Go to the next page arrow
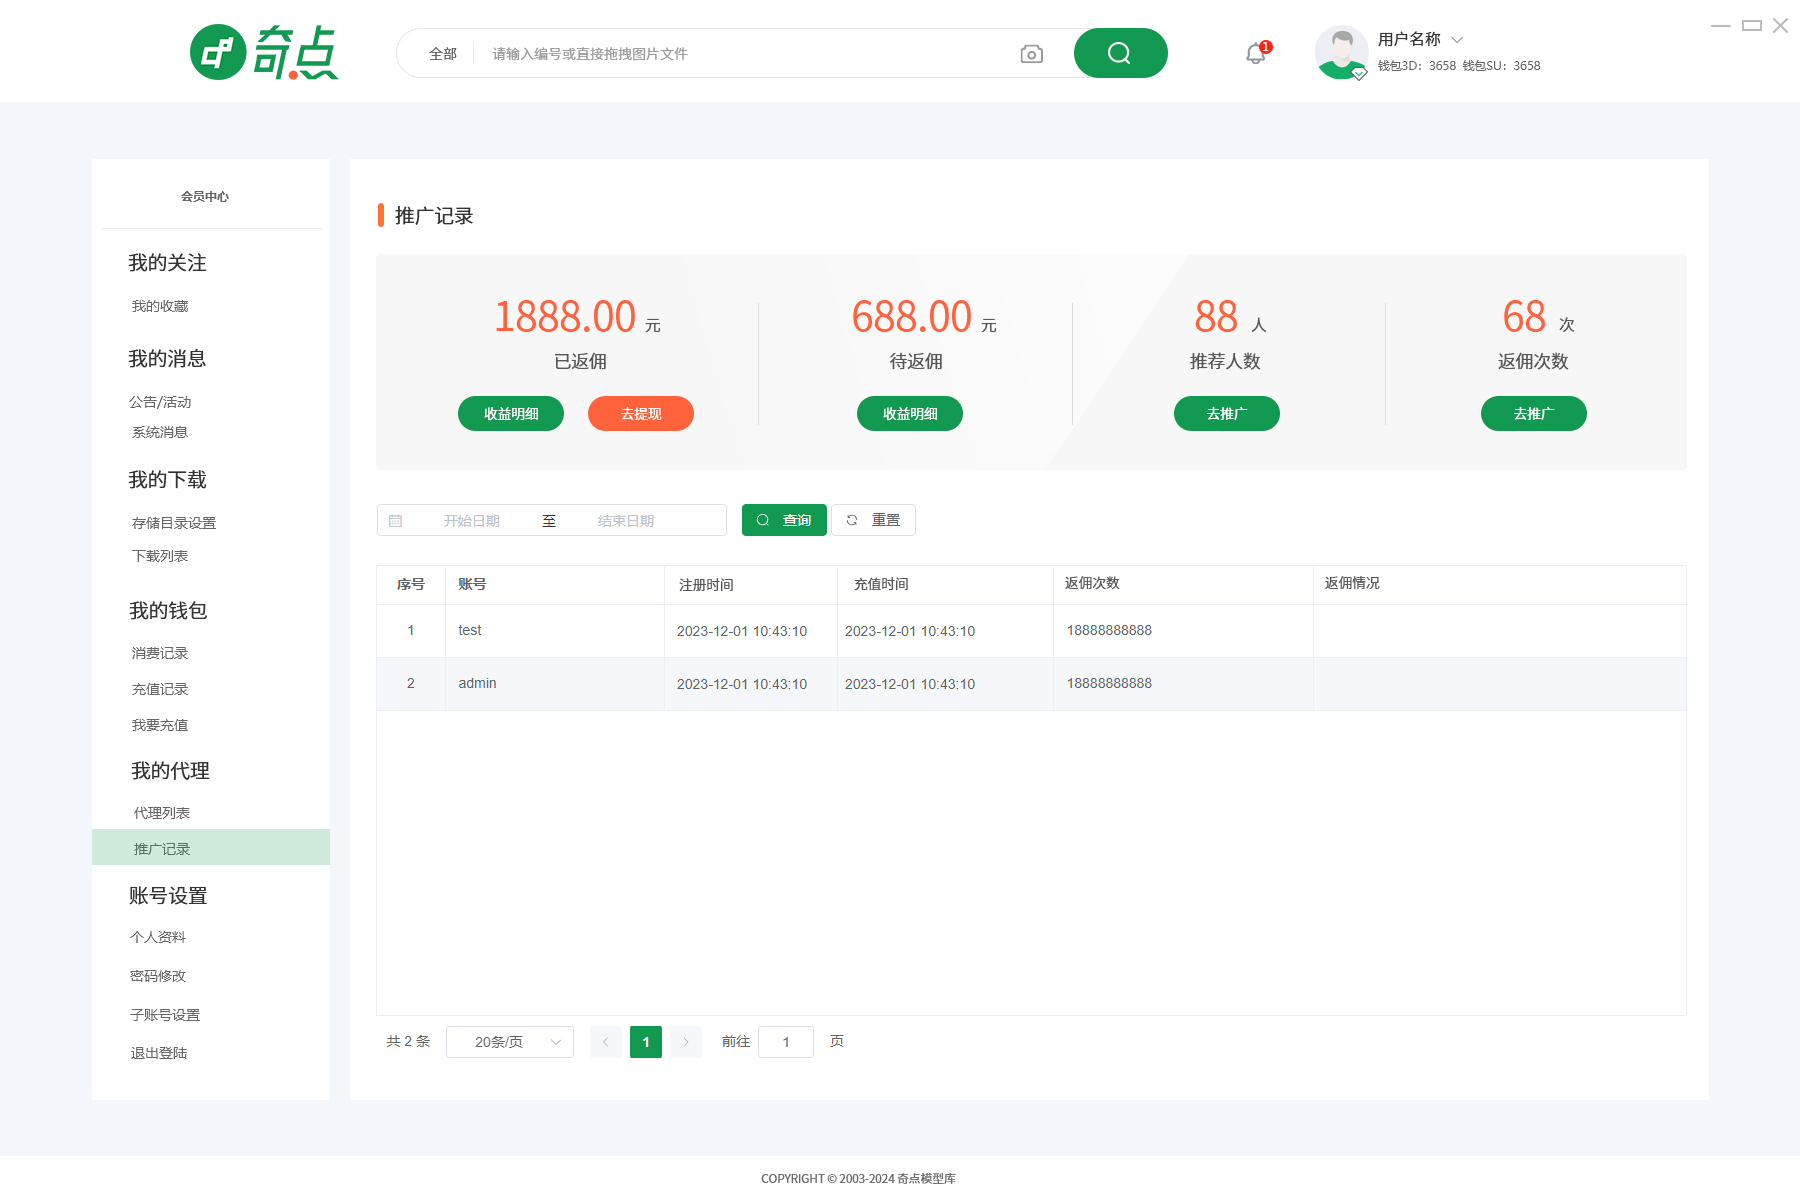This screenshot has width=1800, height=1200. point(686,1042)
